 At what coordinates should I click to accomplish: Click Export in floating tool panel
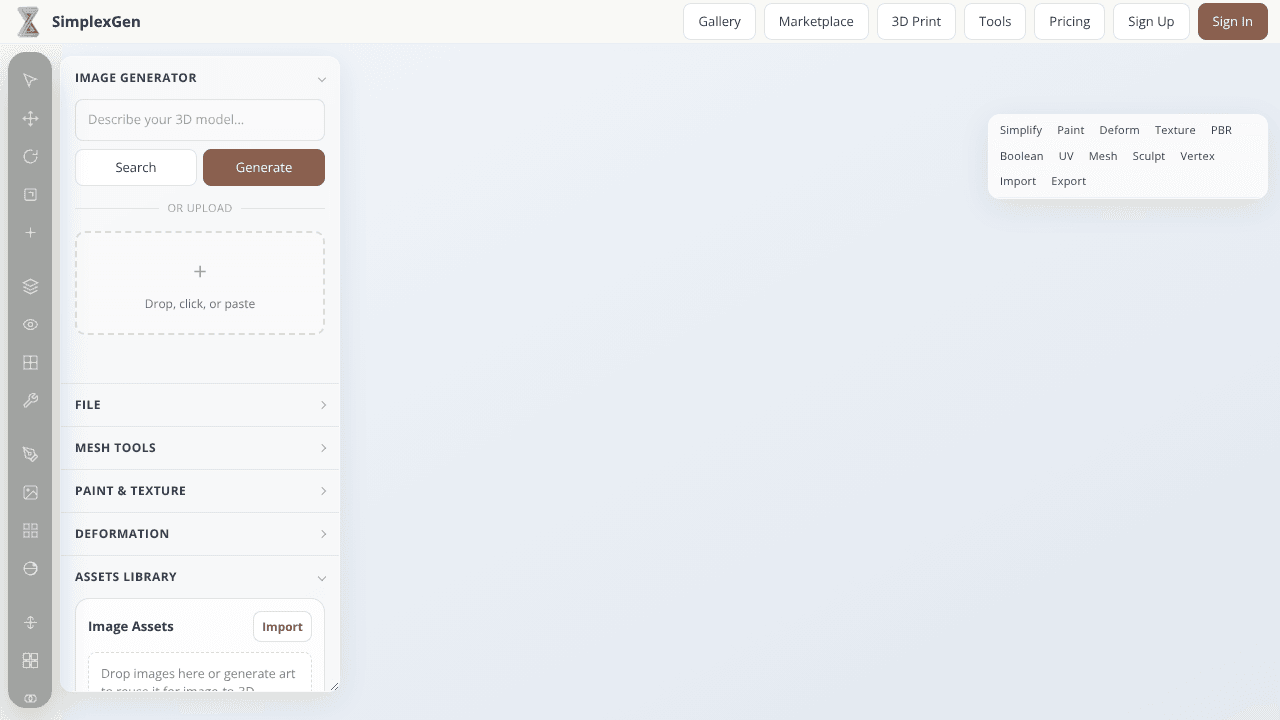pyautogui.click(x=1068, y=181)
